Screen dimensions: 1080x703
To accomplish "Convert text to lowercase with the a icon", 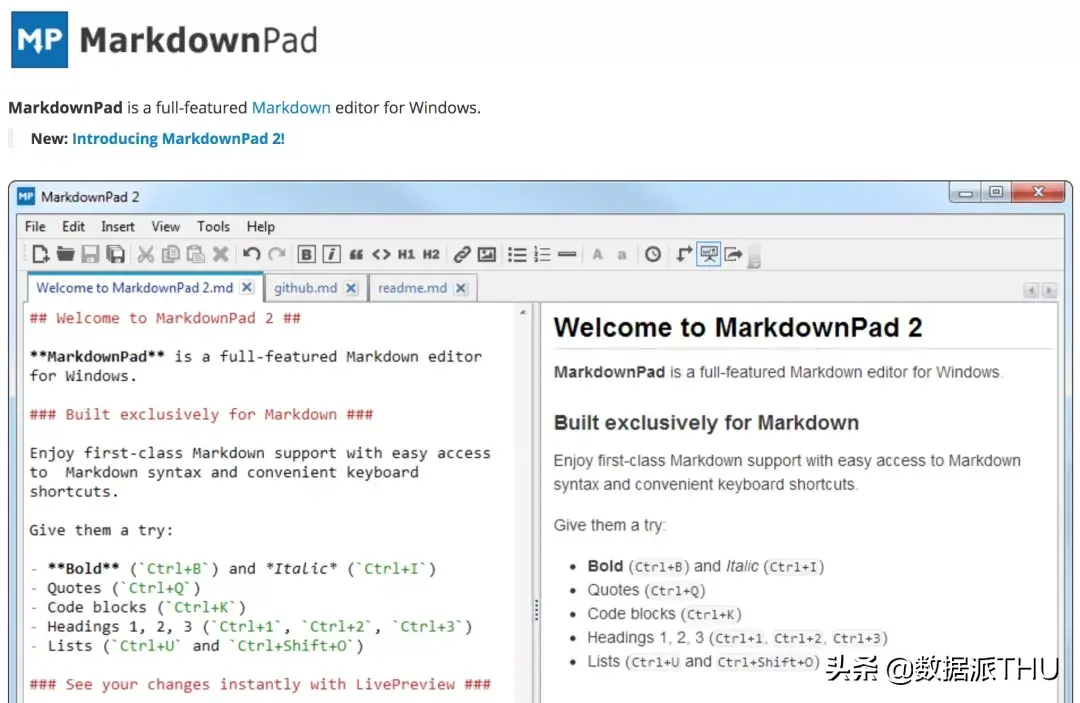I will pos(622,255).
